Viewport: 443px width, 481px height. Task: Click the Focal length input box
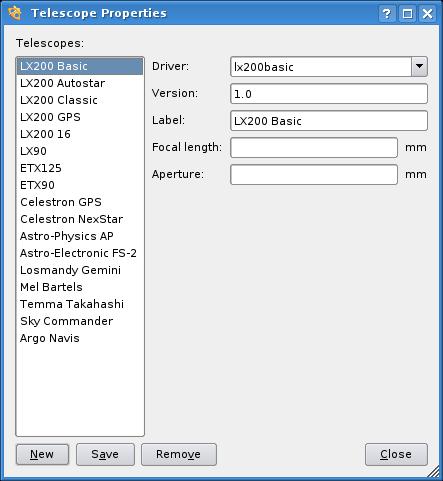click(314, 147)
